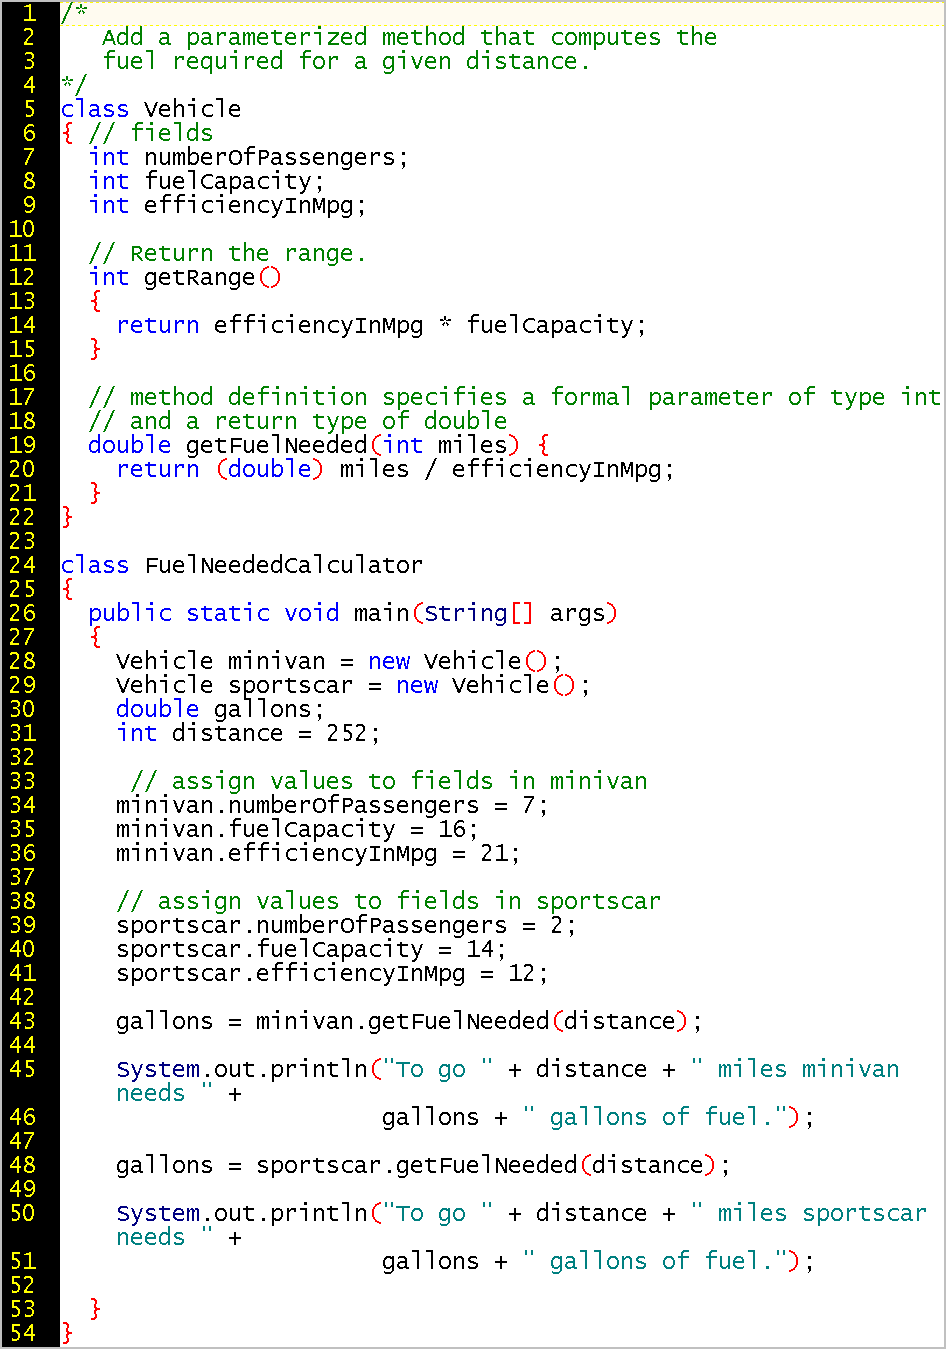Click the field numberOfPassengers on line 7
The image size is (946, 1349).
[x=270, y=157]
